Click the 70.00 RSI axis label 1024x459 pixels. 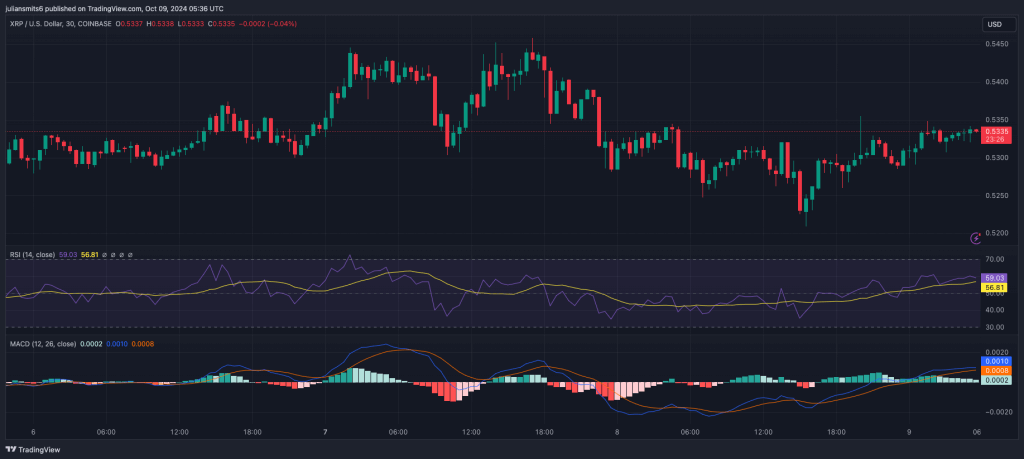coord(993,260)
